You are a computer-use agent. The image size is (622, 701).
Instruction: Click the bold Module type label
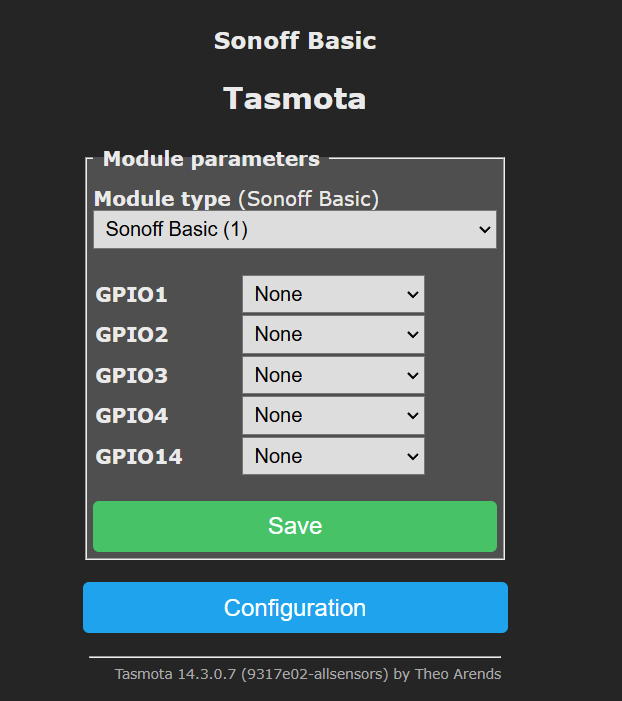point(162,198)
